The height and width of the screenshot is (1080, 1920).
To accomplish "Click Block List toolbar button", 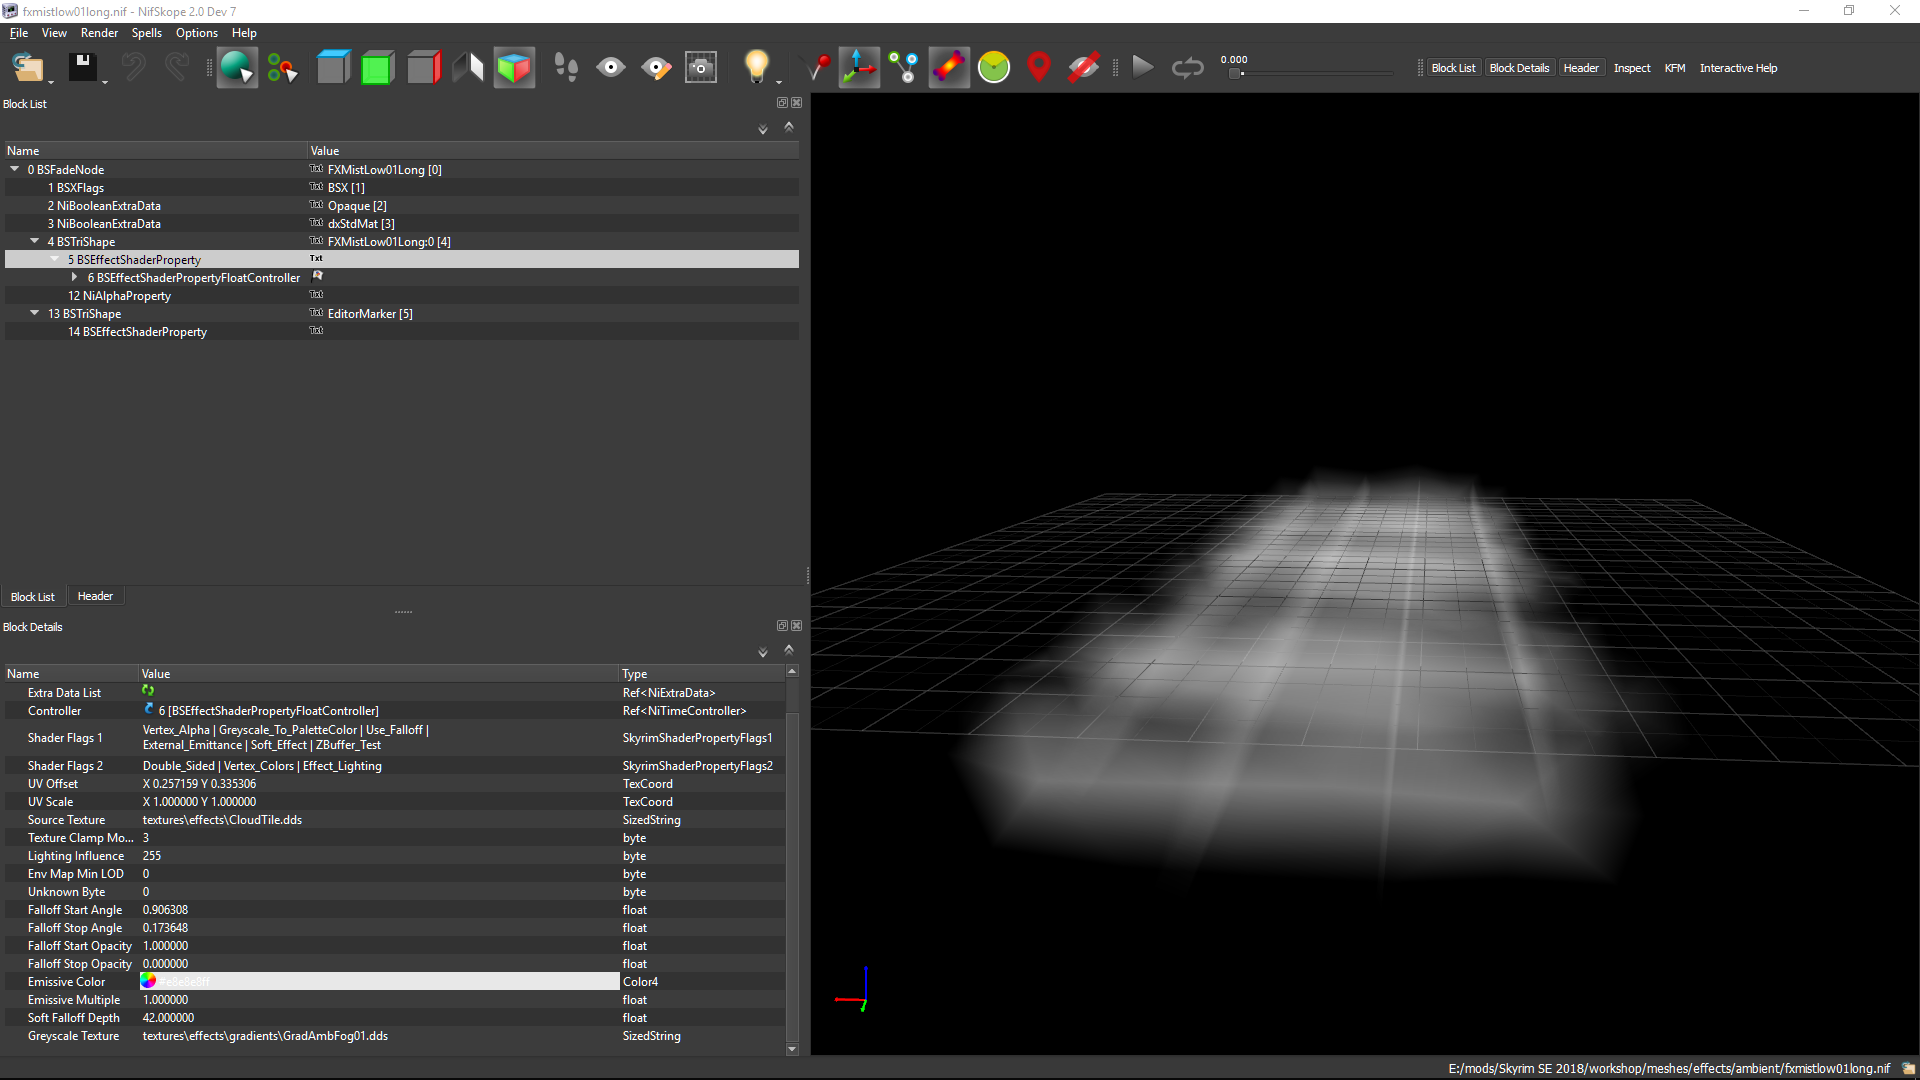I will (x=1453, y=68).
